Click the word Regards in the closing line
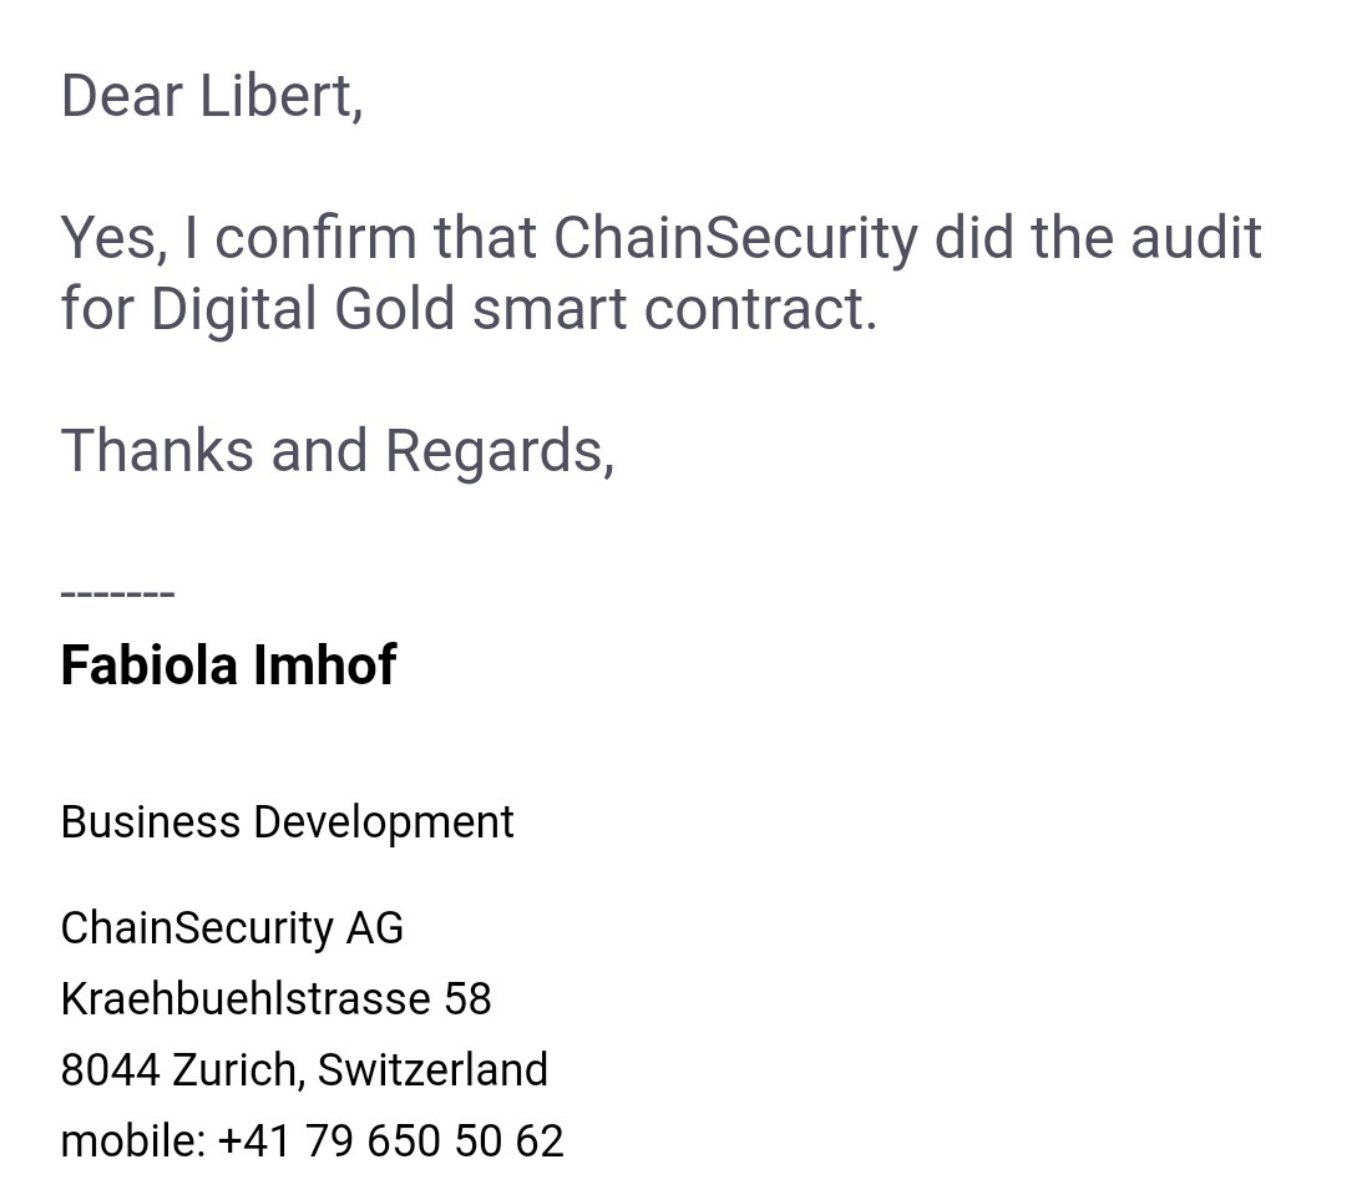Viewport: 1346px width, 1200px height. [x=499, y=453]
